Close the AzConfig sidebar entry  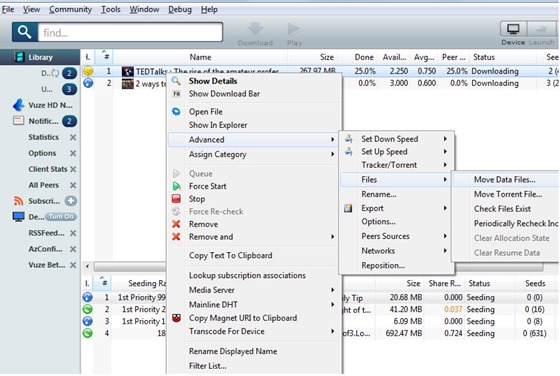73,249
